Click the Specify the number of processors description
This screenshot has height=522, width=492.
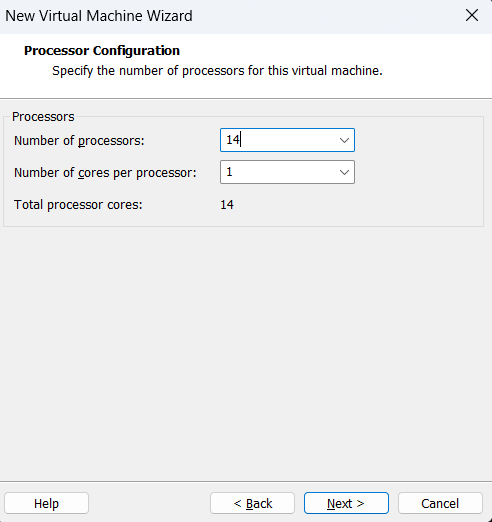(217, 71)
